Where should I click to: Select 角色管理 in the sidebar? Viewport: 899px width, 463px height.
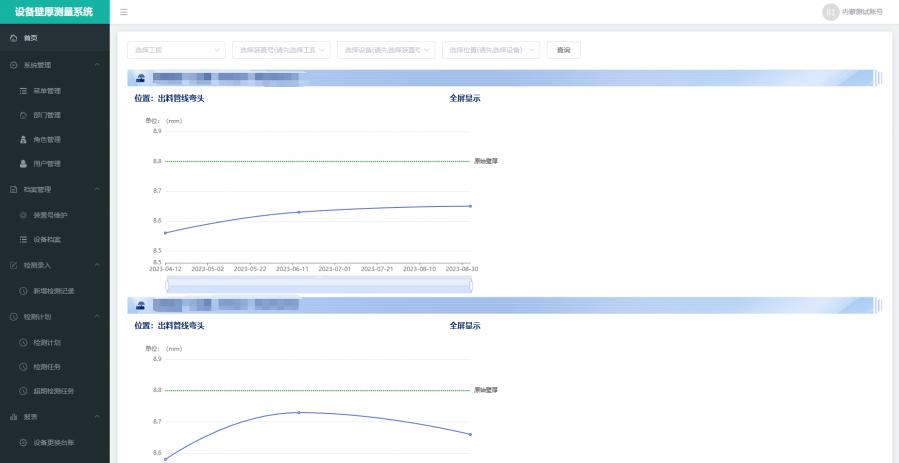tap(47, 140)
